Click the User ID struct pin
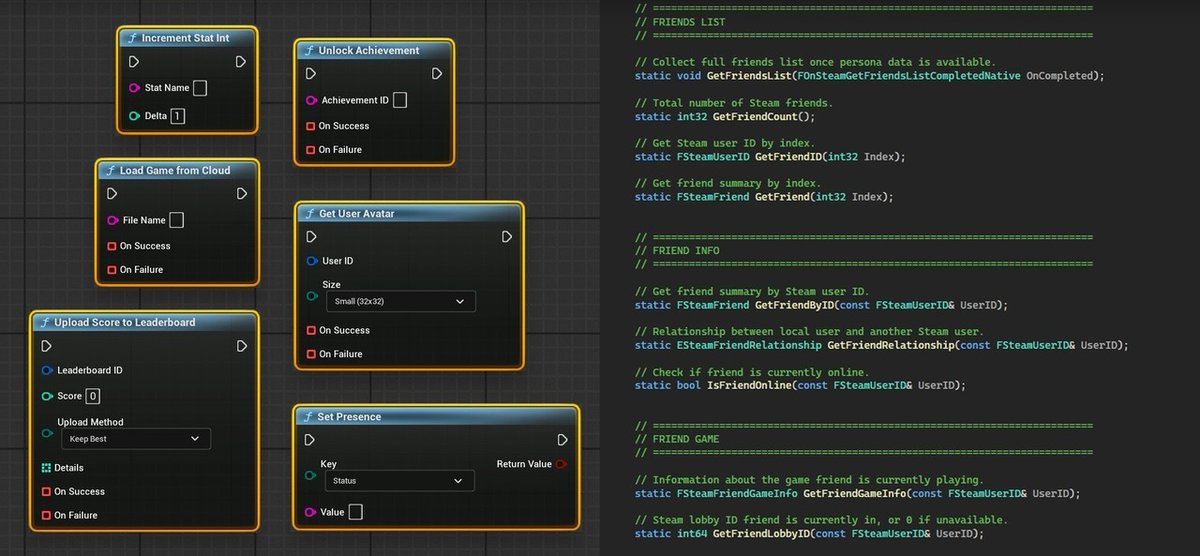The image size is (1200, 556). click(311, 261)
